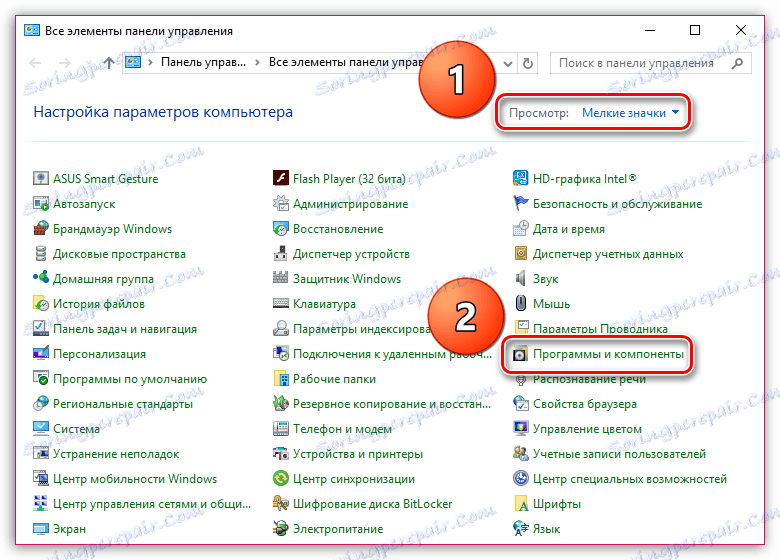Open Центр синхронизации green icon
The height and width of the screenshot is (560, 780).
pyautogui.click(x=281, y=479)
